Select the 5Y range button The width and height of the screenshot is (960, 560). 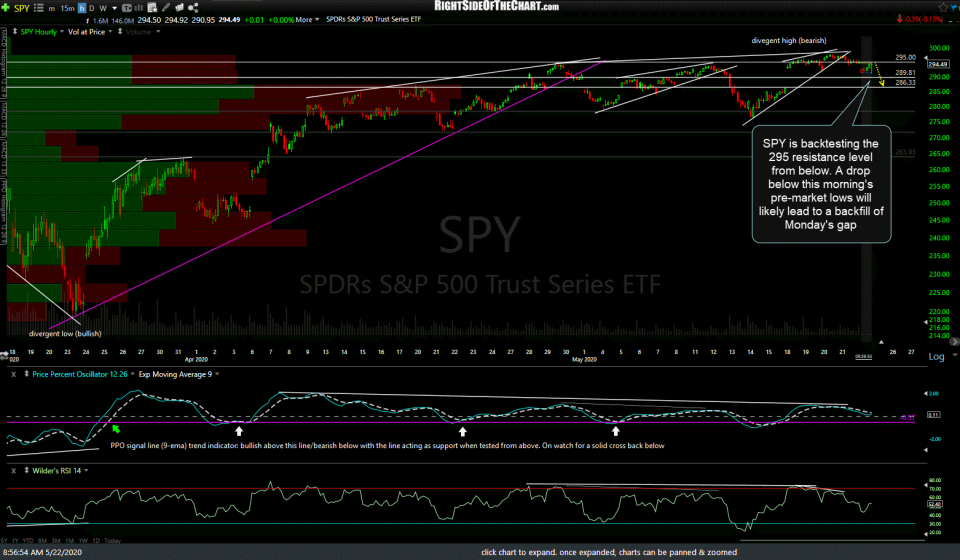pos(5,540)
